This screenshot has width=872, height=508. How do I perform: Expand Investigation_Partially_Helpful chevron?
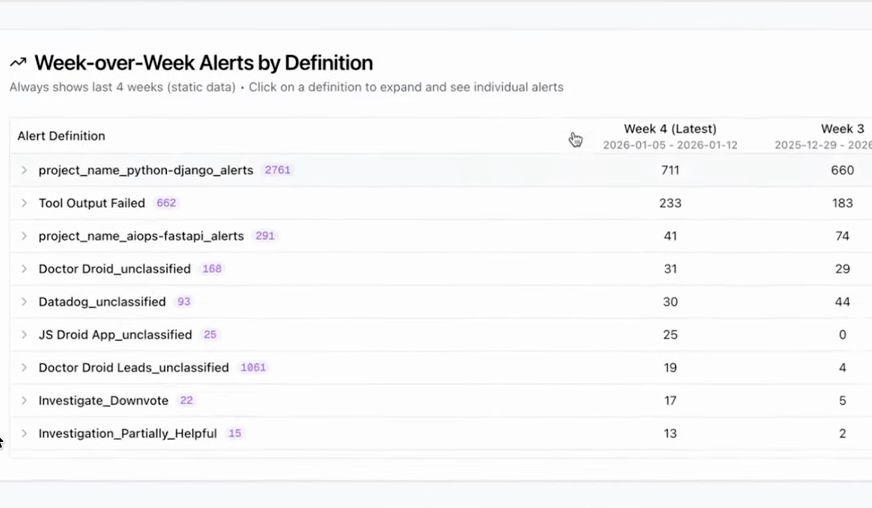[24, 434]
